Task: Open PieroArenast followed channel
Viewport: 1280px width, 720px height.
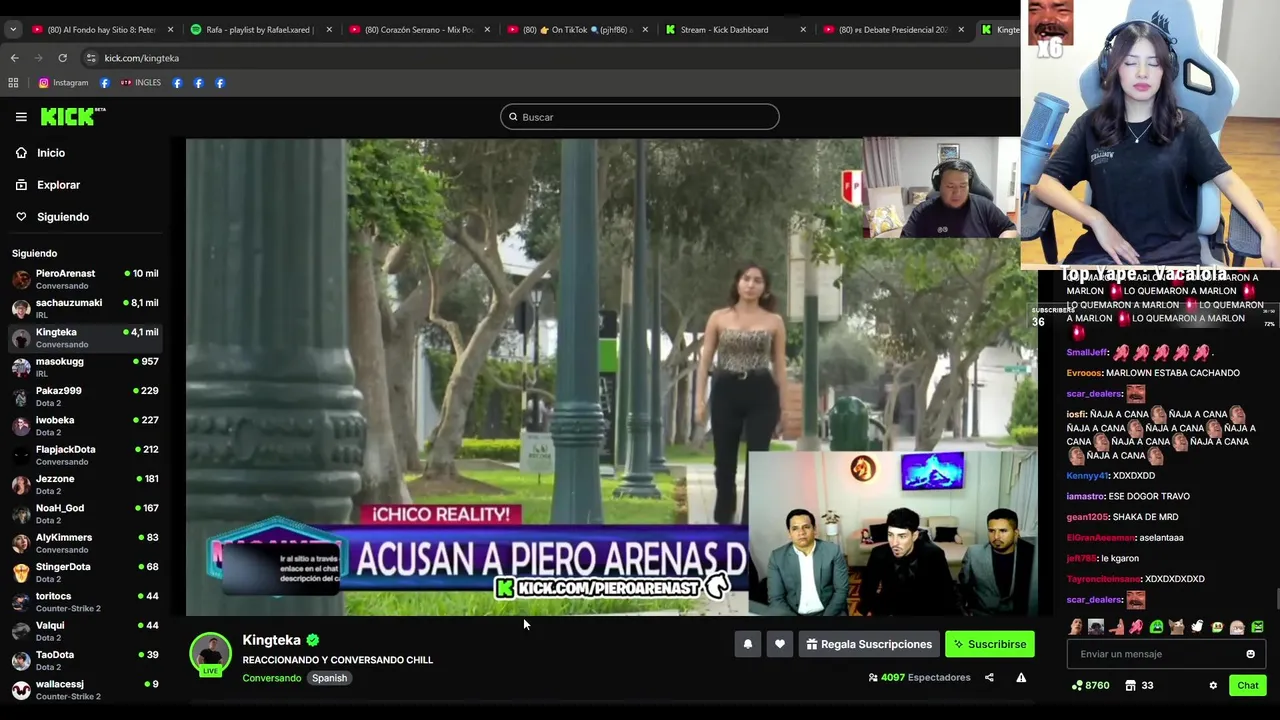Action: tap(85, 279)
